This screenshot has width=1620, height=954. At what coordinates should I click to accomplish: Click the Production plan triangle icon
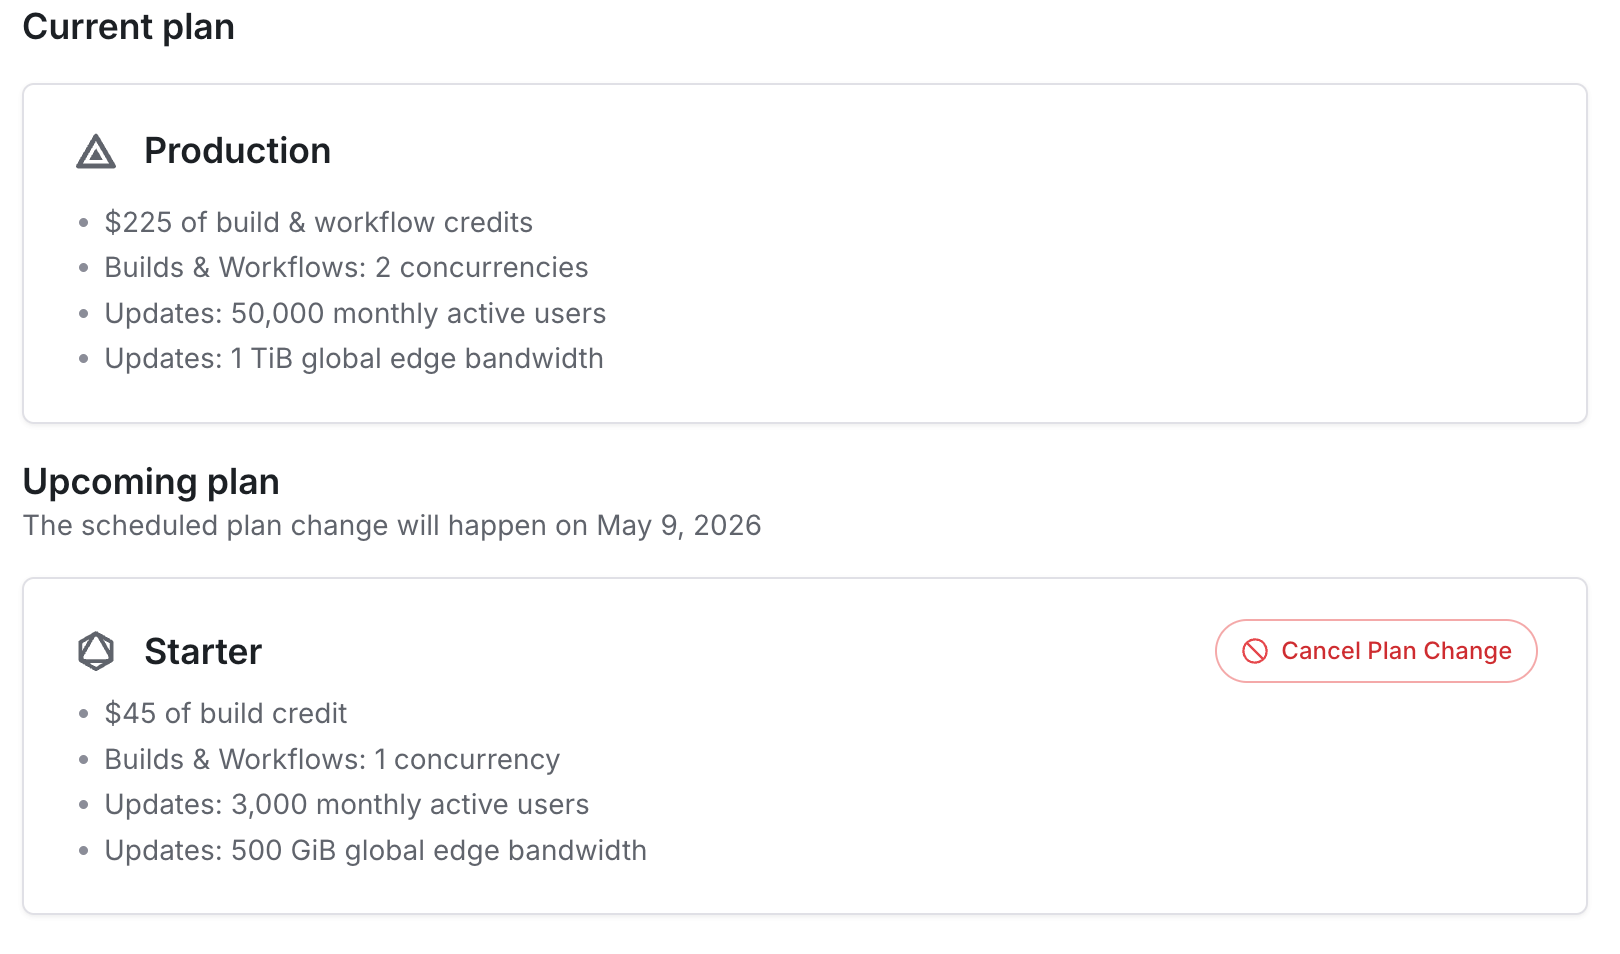[96, 152]
